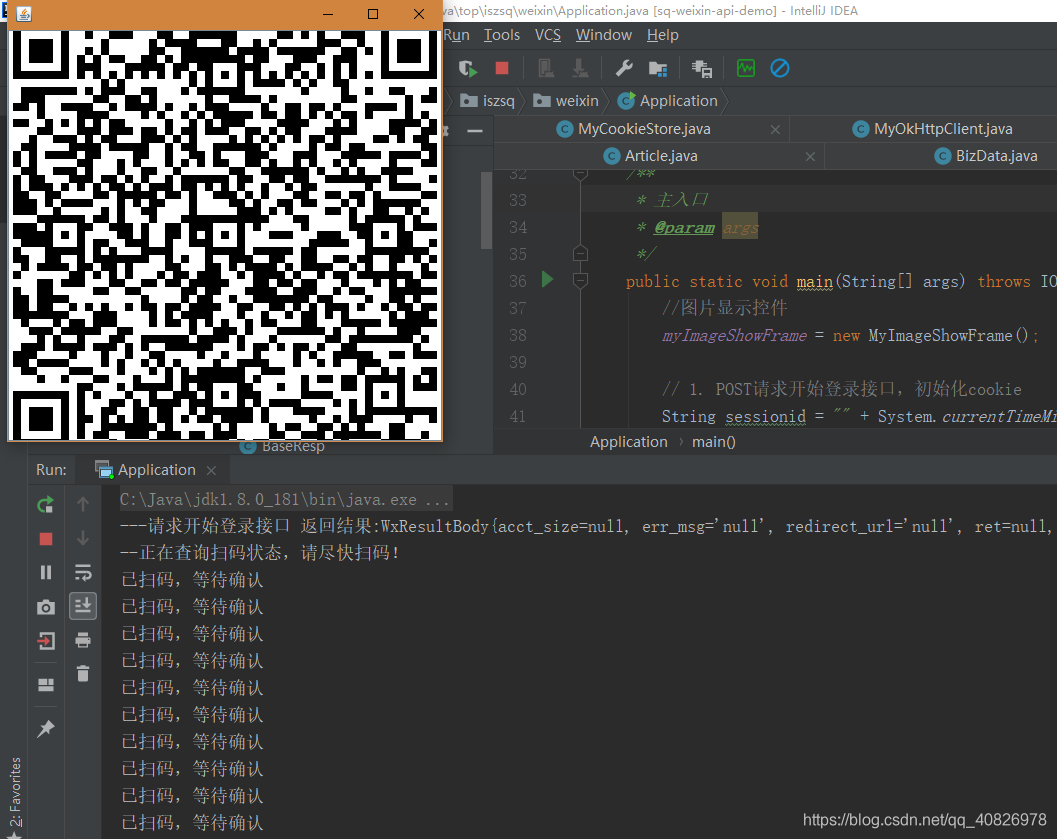Open the VCS menu

click(547, 35)
